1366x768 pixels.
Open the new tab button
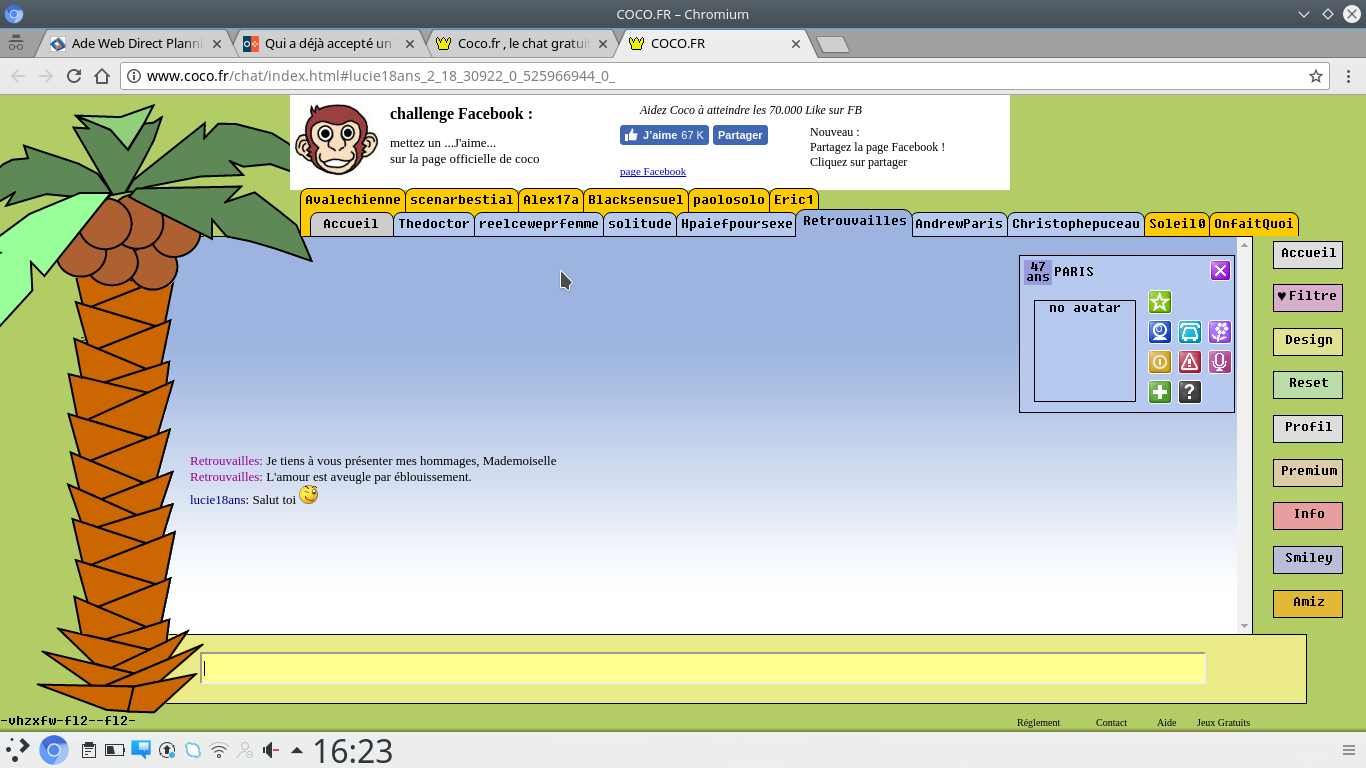pos(833,44)
